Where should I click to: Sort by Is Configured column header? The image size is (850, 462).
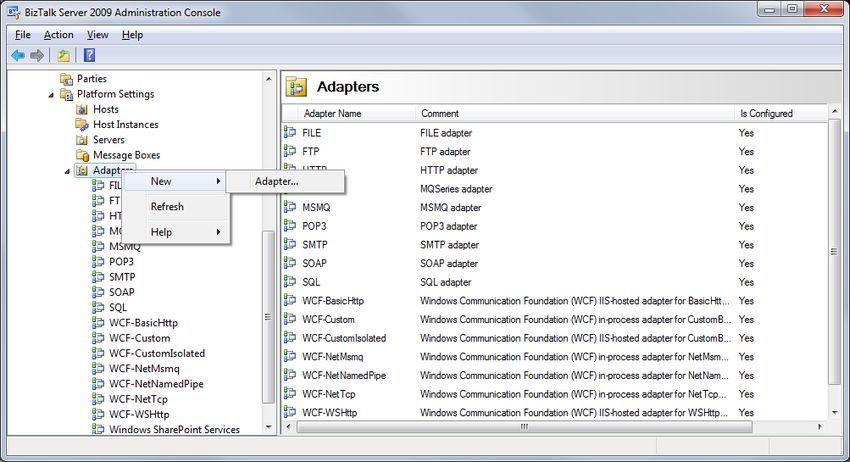[781, 113]
